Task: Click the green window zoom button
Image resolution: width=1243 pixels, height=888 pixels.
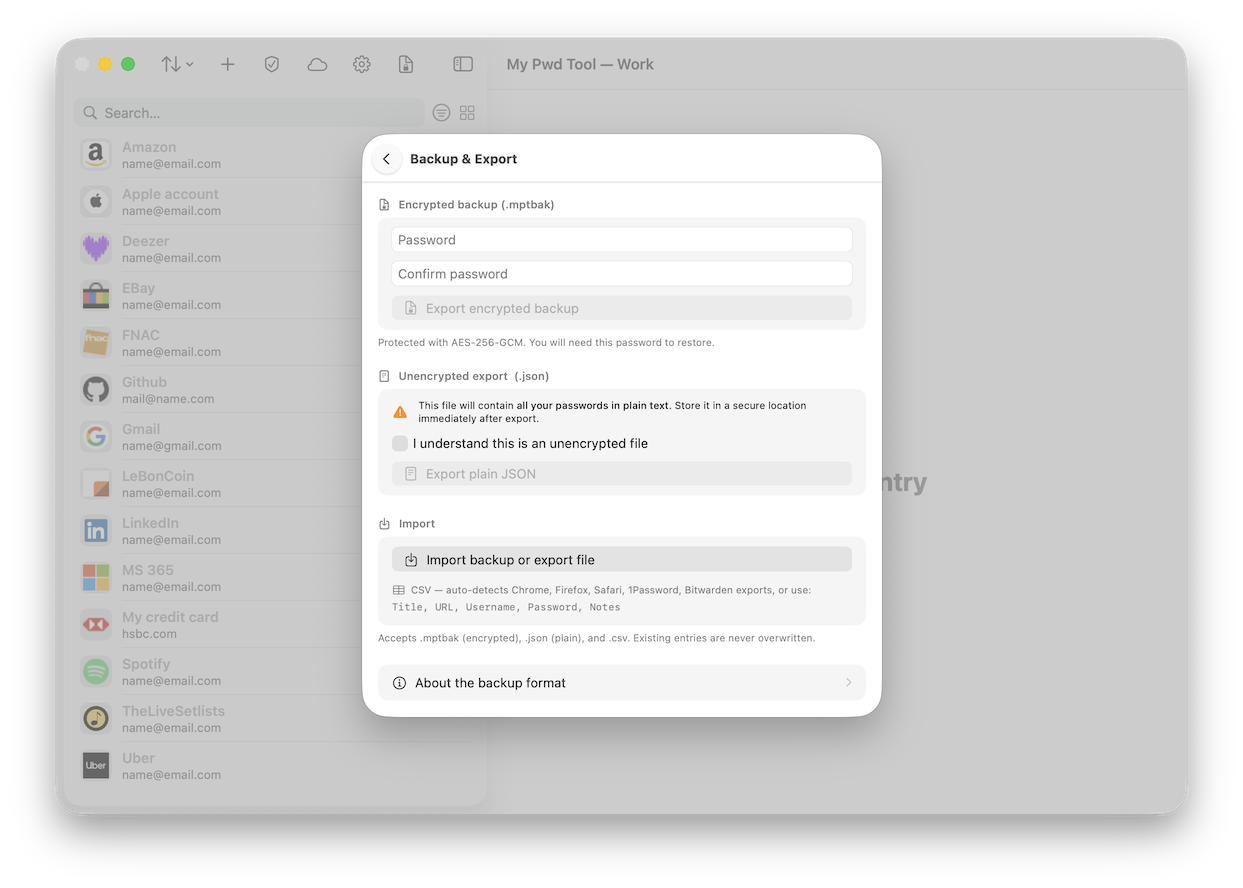Action: (x=128, y=64)
